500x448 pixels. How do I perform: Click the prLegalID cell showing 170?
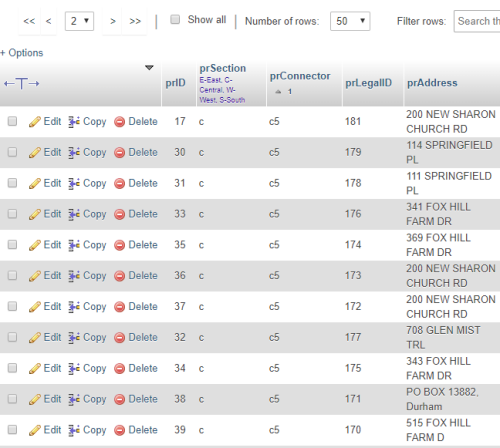(x=373, y=430)
